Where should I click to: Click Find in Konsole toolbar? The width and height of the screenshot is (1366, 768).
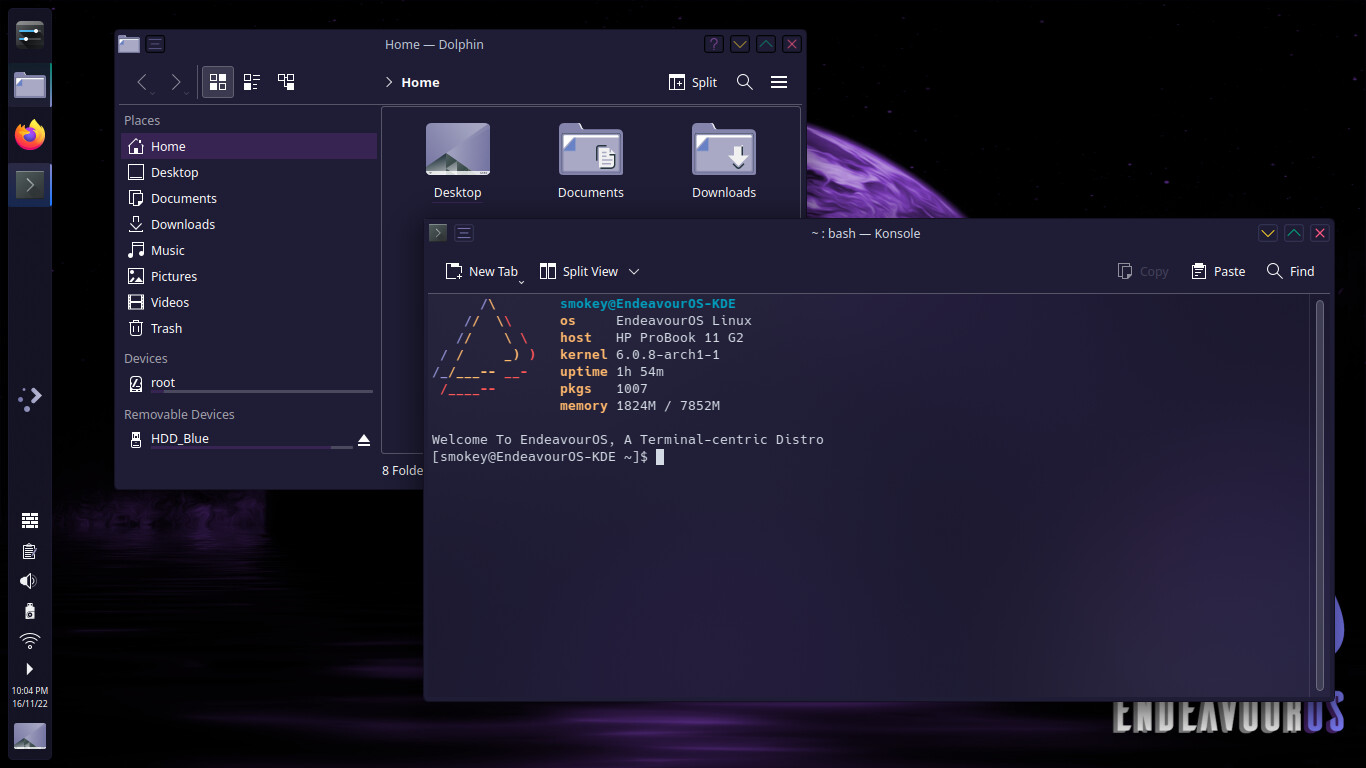pyautogui.click(x=1290, y=271)
